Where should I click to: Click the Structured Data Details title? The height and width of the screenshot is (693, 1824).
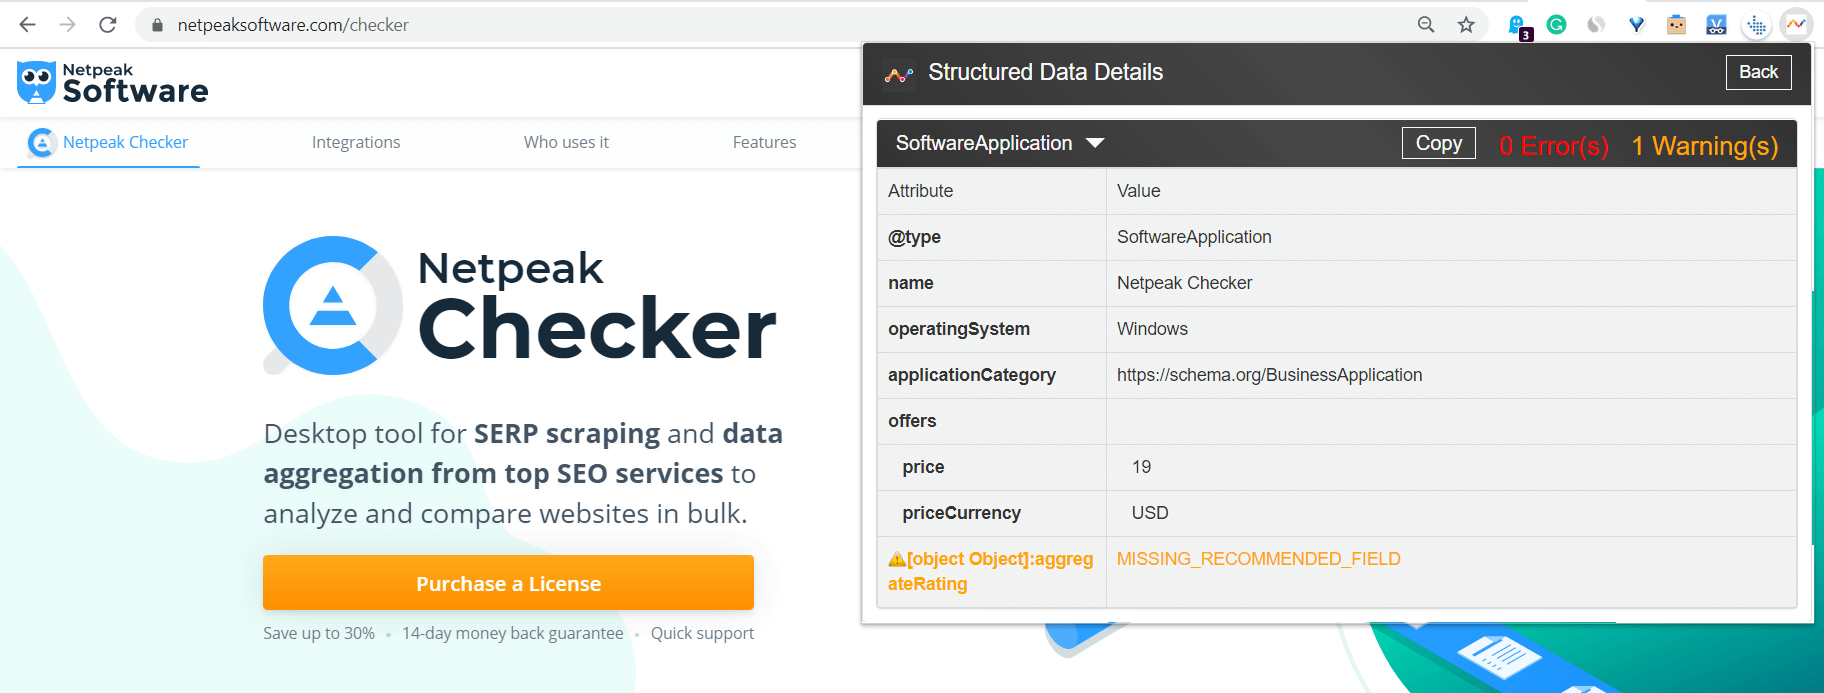tap(1045, 72)
